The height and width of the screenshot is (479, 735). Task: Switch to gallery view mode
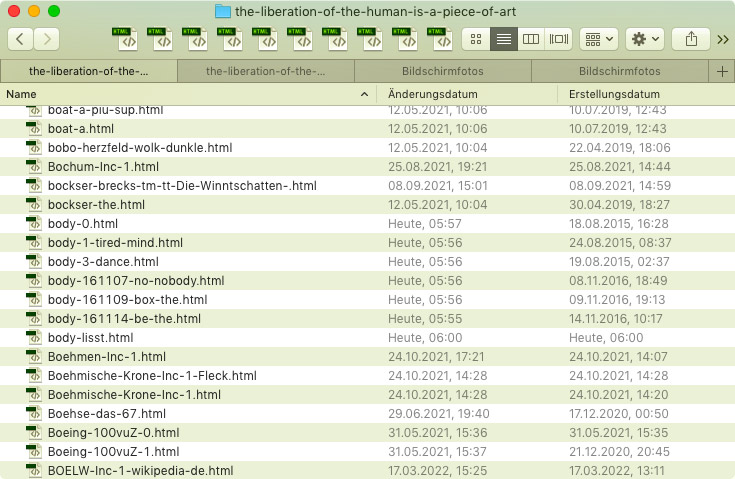[558, 39]
